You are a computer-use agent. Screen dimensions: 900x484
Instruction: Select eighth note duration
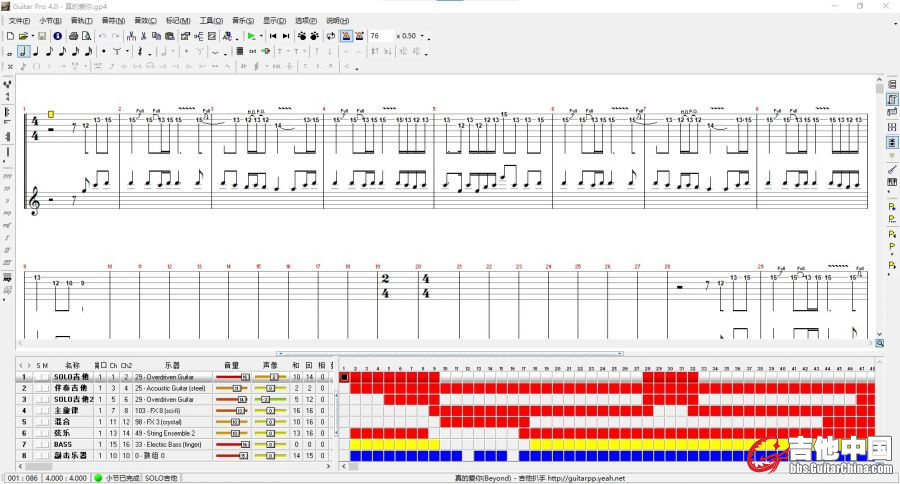[49, 52]
